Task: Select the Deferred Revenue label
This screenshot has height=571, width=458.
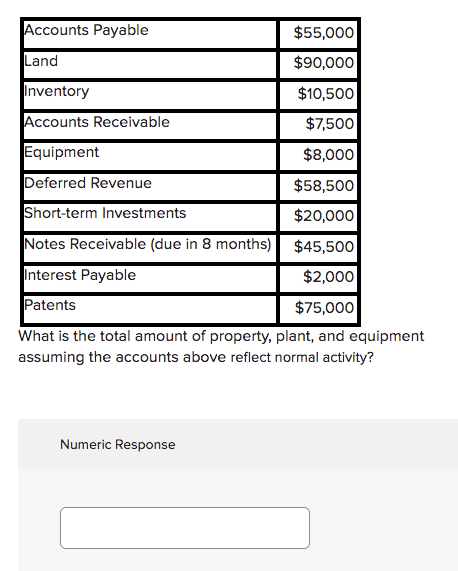Action: click(x=88, y=183)
